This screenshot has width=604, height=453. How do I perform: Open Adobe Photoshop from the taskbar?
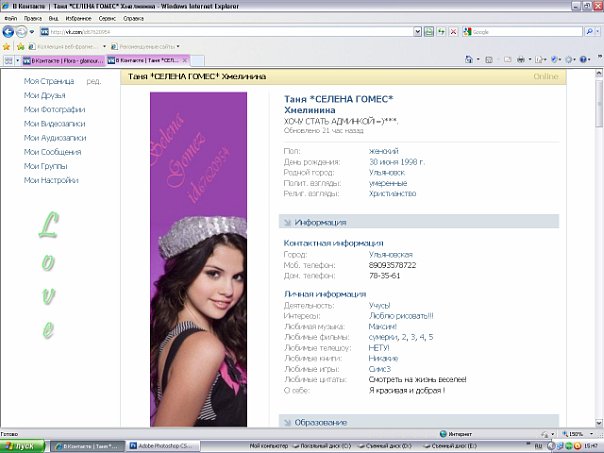pyautogui.click(x=165, y=445)
